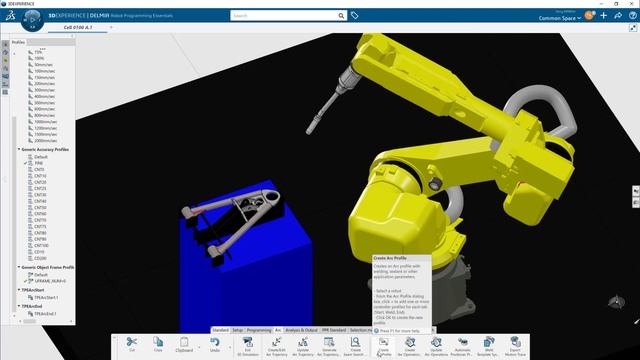Viewport: 640px width, 360px height.
Task: Switch to the PPR Standard tab
Action: pos(333,330)
